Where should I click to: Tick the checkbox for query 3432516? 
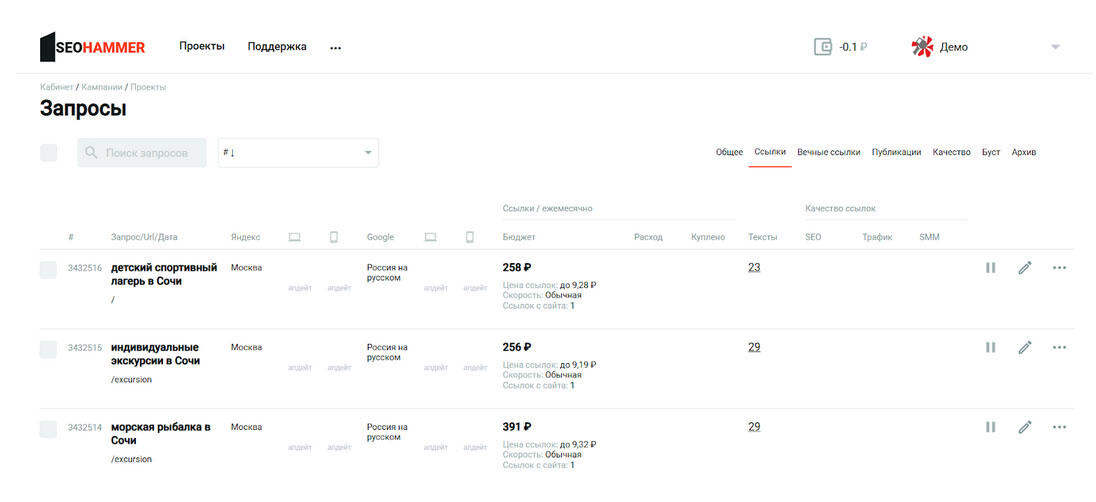tap(48, 269)
